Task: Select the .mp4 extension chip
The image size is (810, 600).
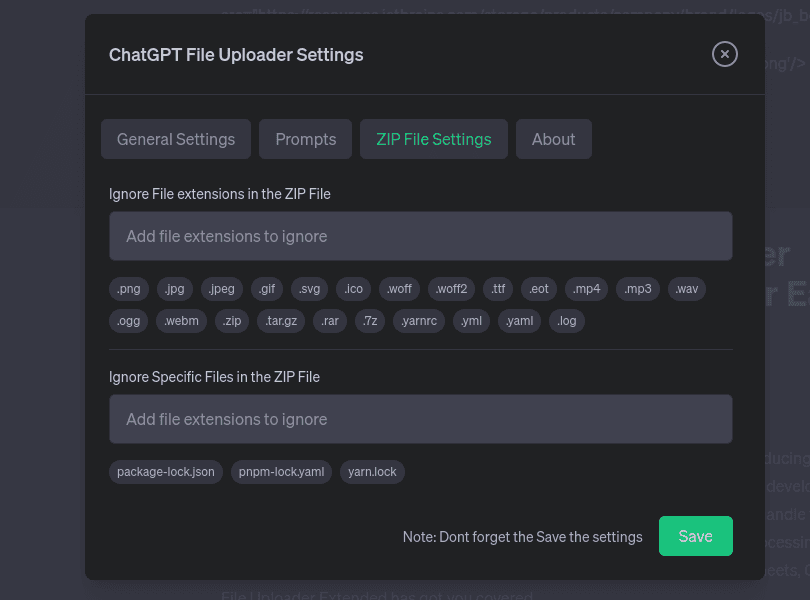Action: coord(586,289)
